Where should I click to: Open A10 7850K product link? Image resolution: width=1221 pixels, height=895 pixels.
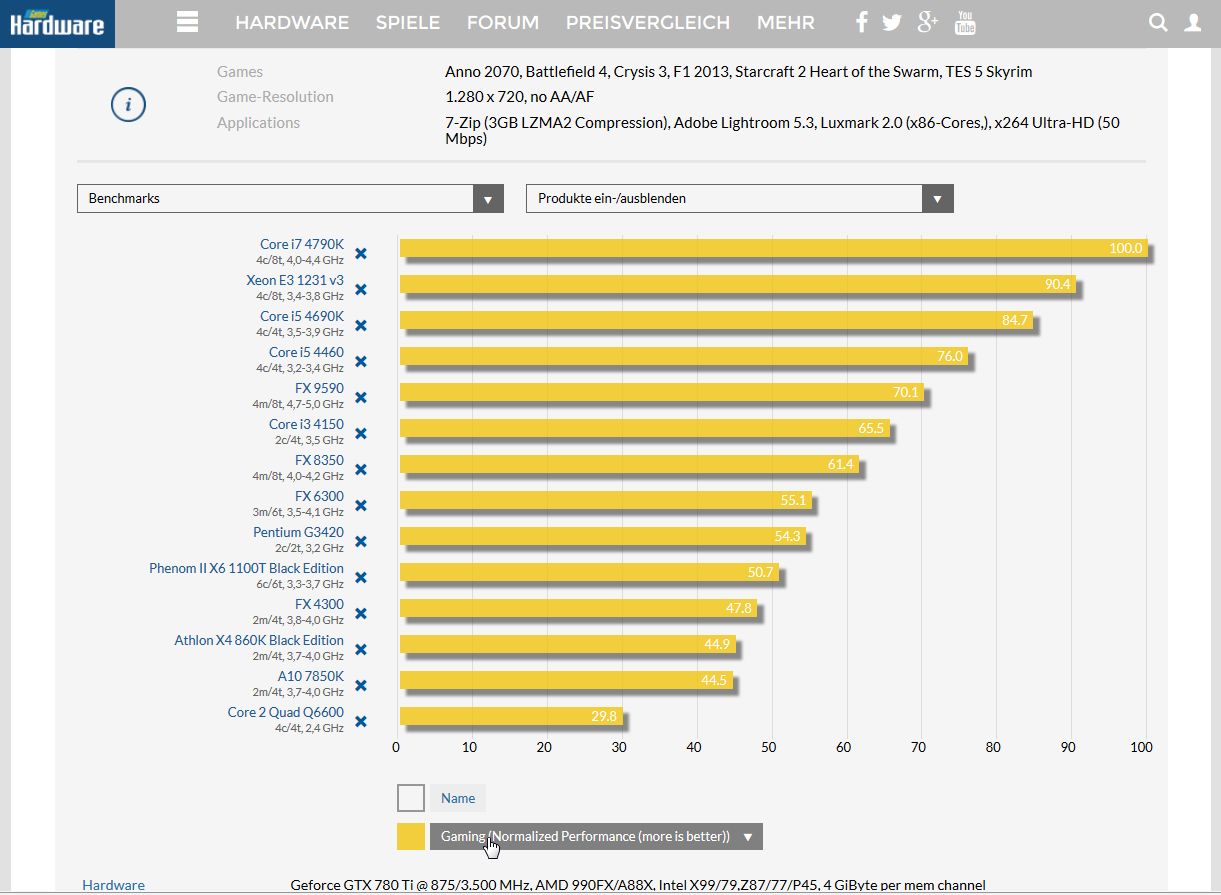(x=311, y=676)
